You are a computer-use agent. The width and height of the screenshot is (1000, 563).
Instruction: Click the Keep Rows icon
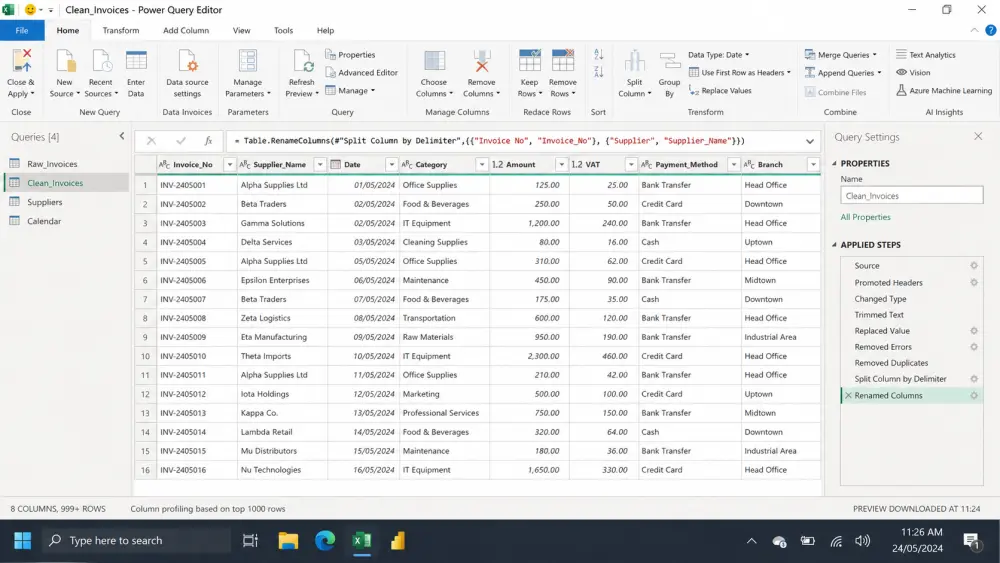pos(529,61)
